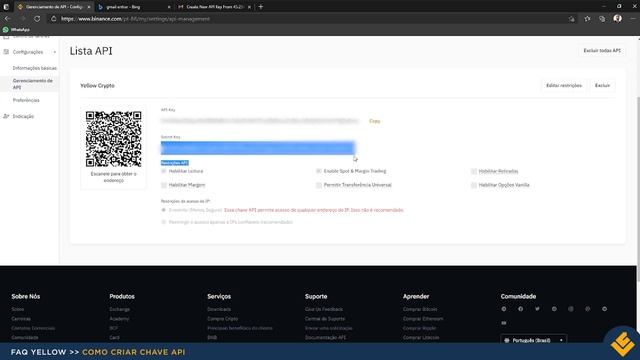This screenshot has height=360, width=640.
Task: Toggle Enable Spot & Margin Trading checkbox
Action: pyautogui.click(x=319, y=171)
